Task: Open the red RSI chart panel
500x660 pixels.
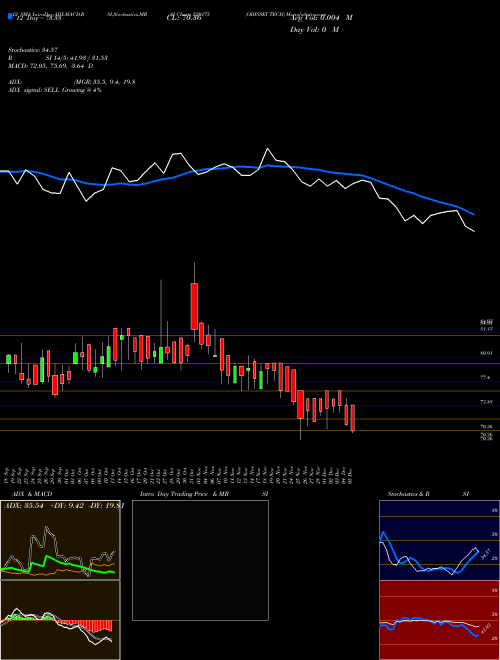Action: tap(439, 620)
